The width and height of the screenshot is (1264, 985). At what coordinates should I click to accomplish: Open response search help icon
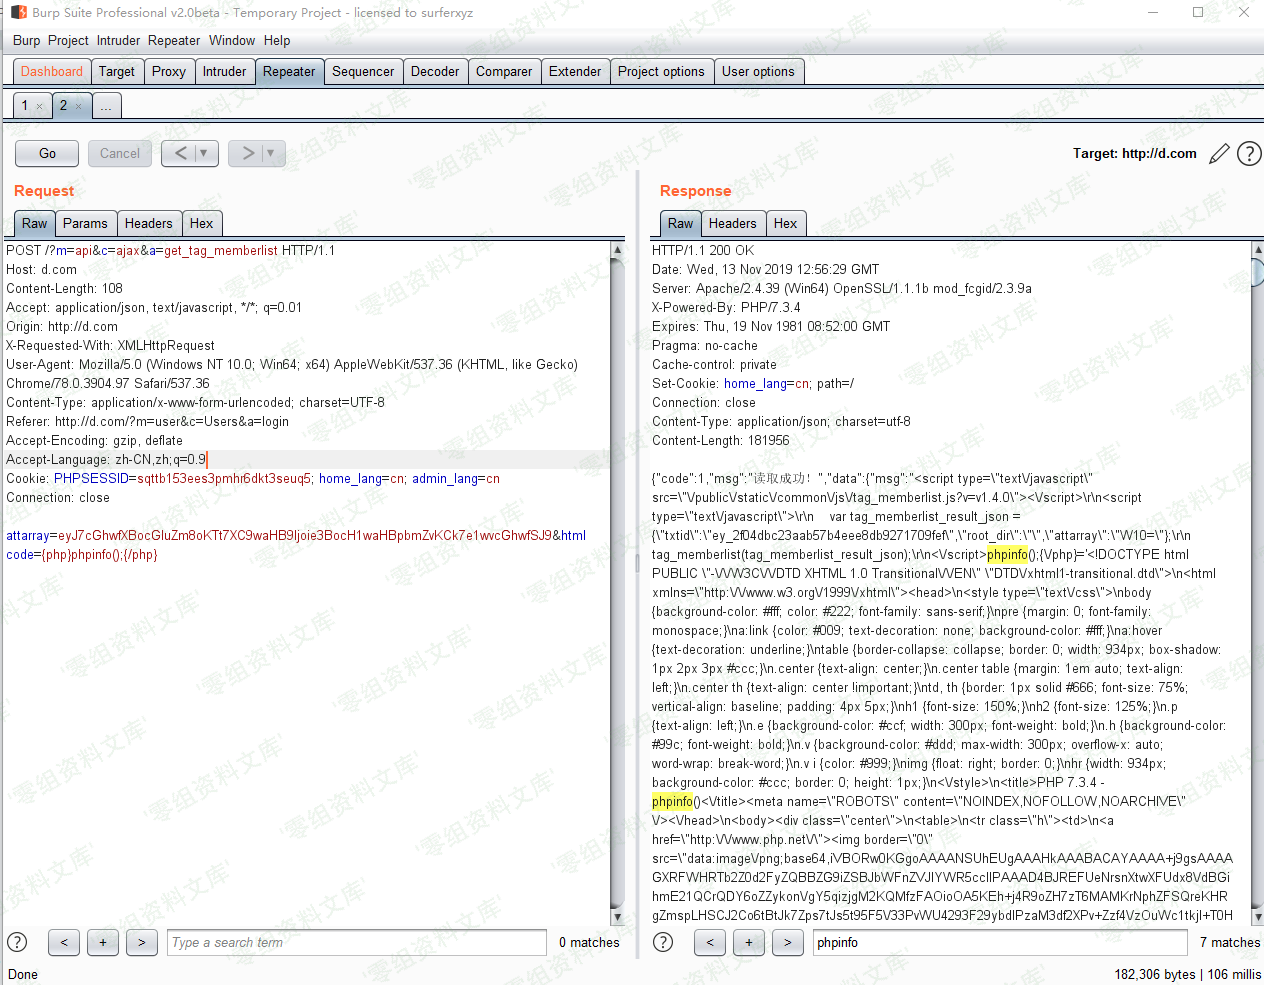(x=663, y=942)
